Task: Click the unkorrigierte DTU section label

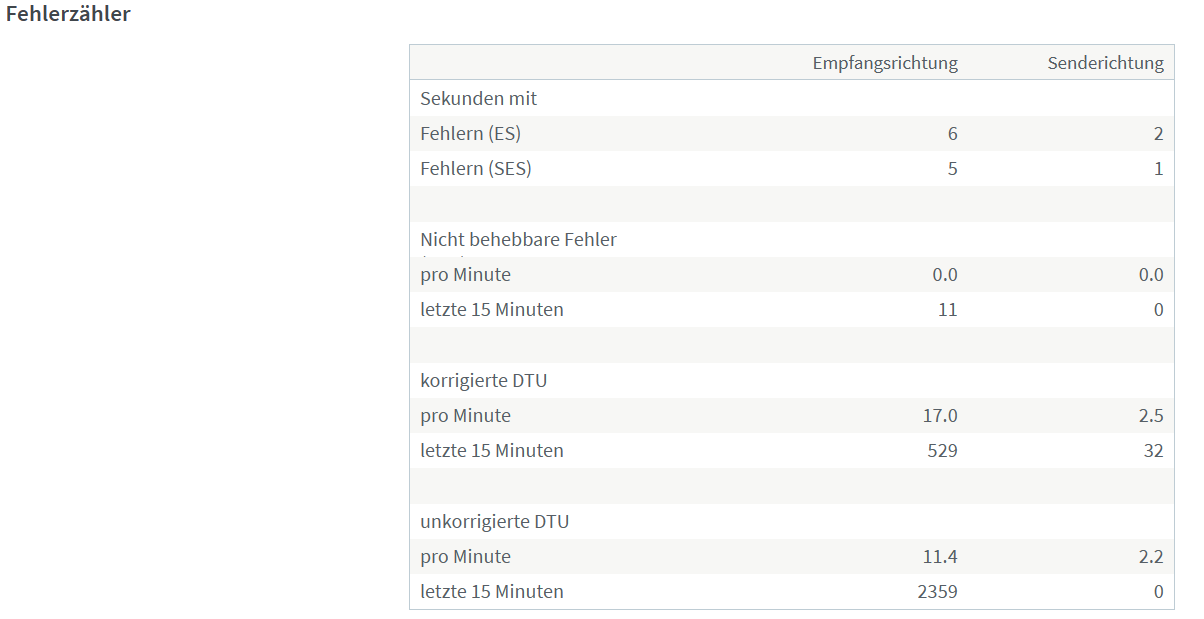Action: point(494,522)
